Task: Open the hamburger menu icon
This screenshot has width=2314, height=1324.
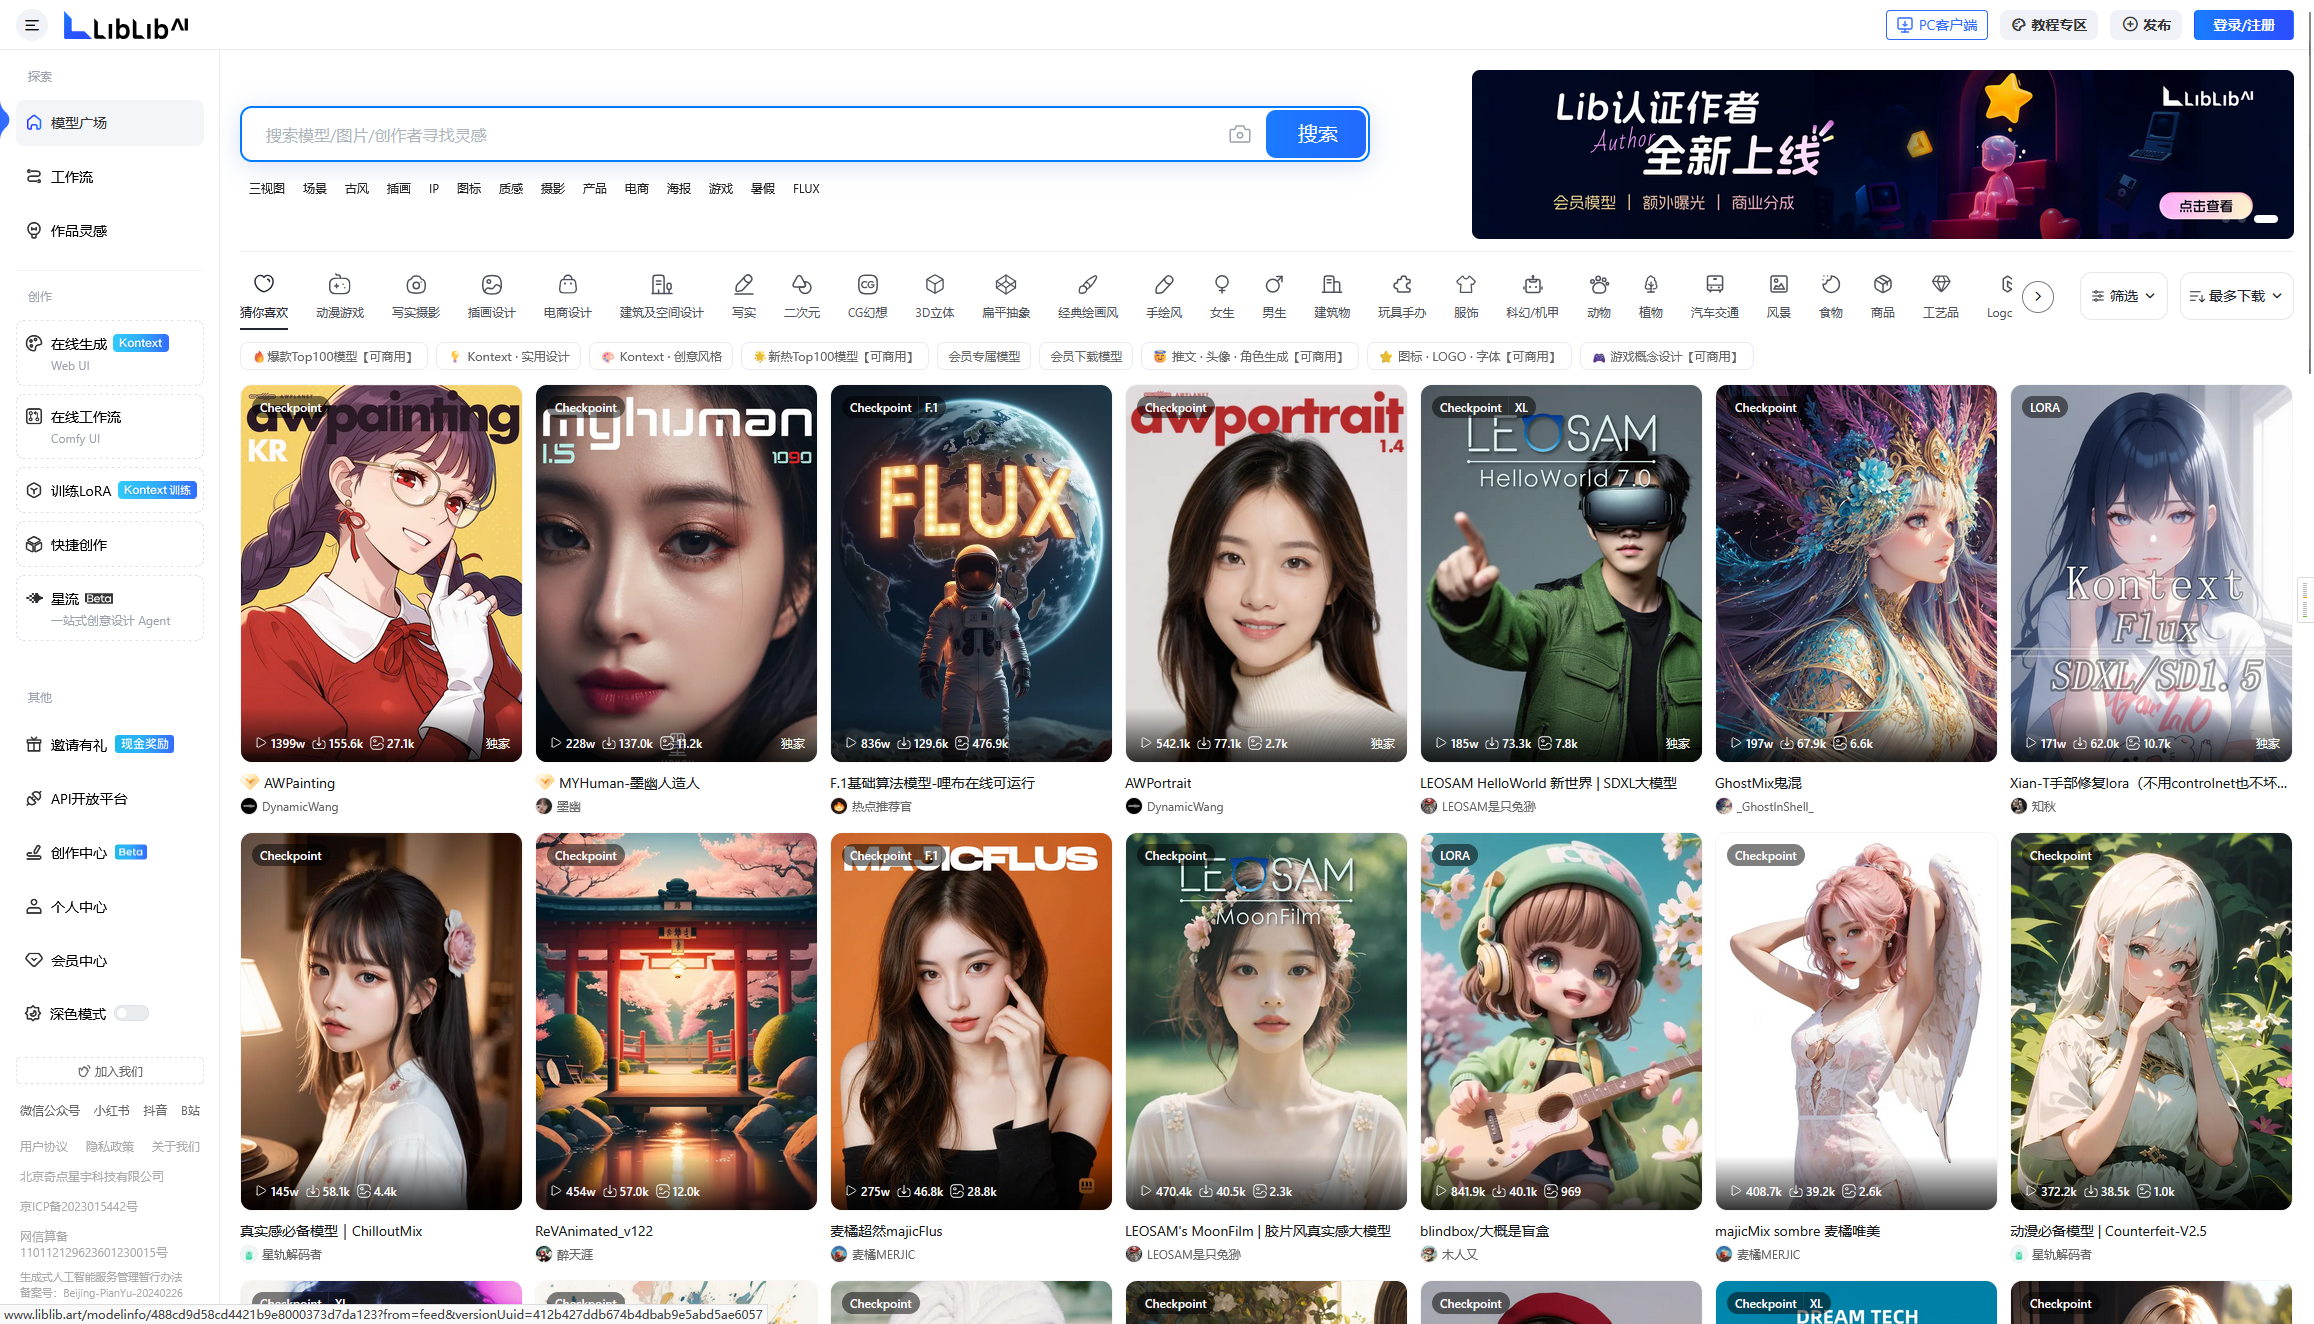Action: point(32,25)
